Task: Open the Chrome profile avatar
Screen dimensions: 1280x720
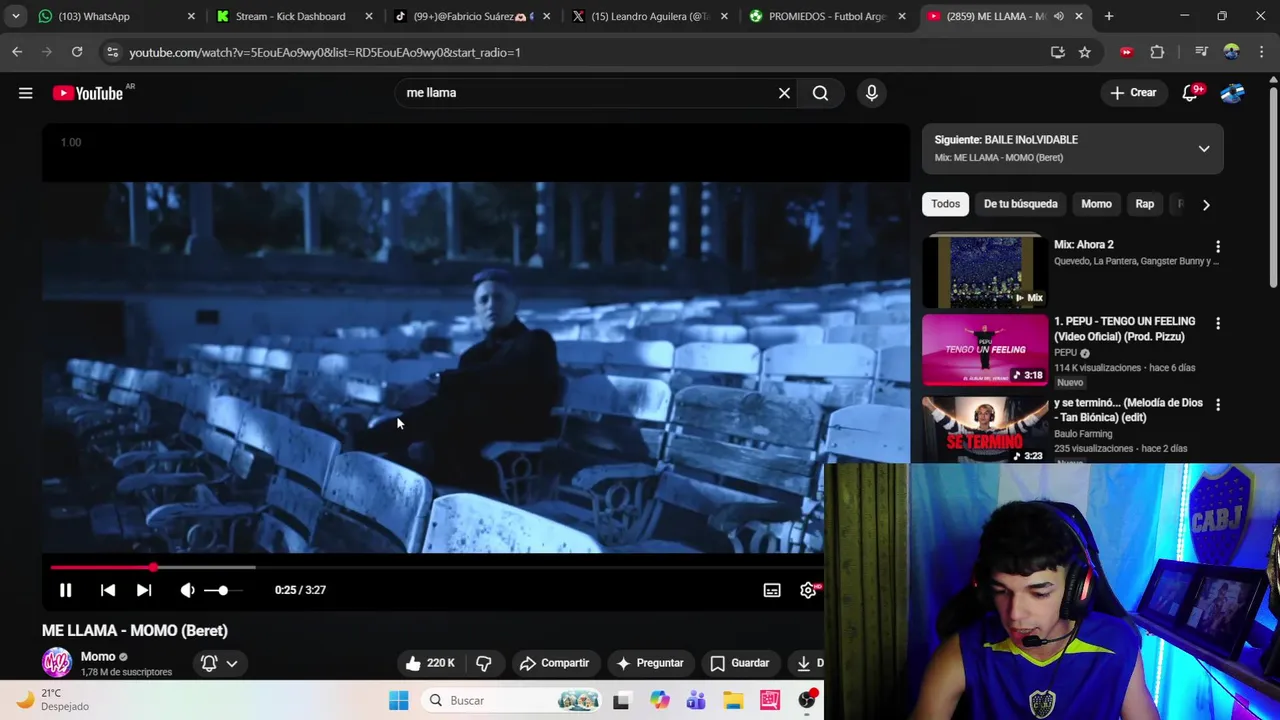Action: [1231, 52]
